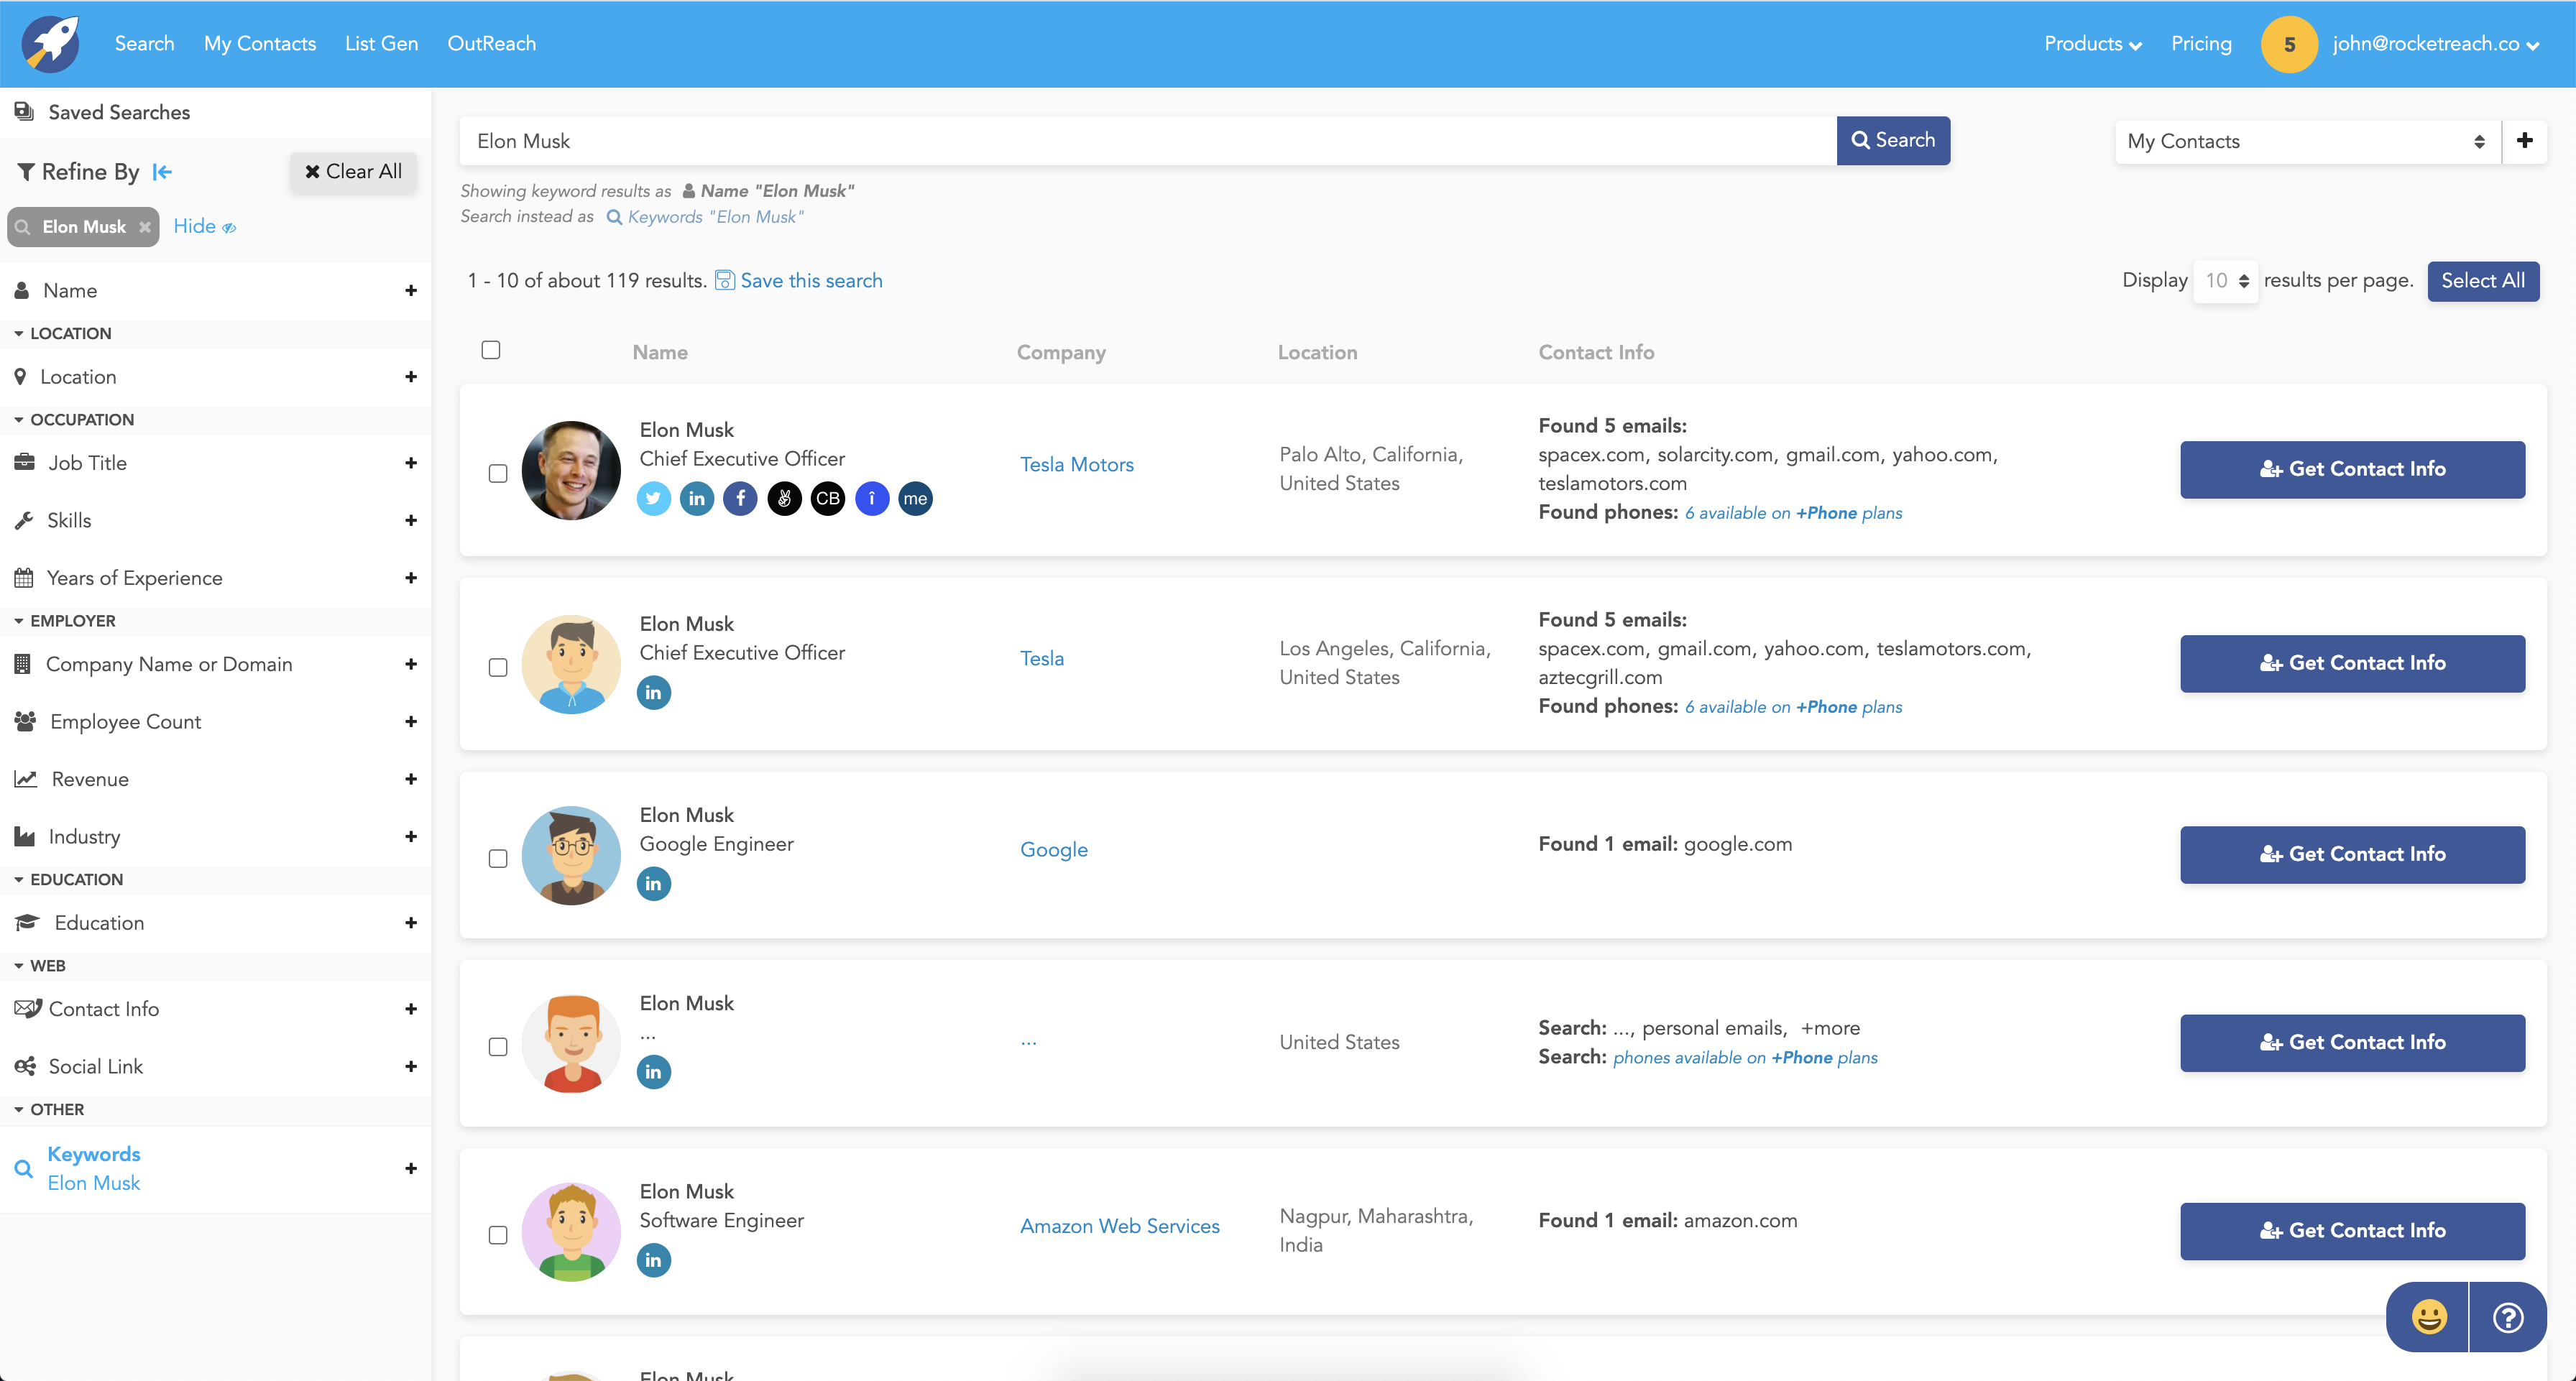Click the help question mark icon
Image resolution: width=2576 pixels, height=1381 pixels.
pyautogui.click(x=2508, y=1317)
